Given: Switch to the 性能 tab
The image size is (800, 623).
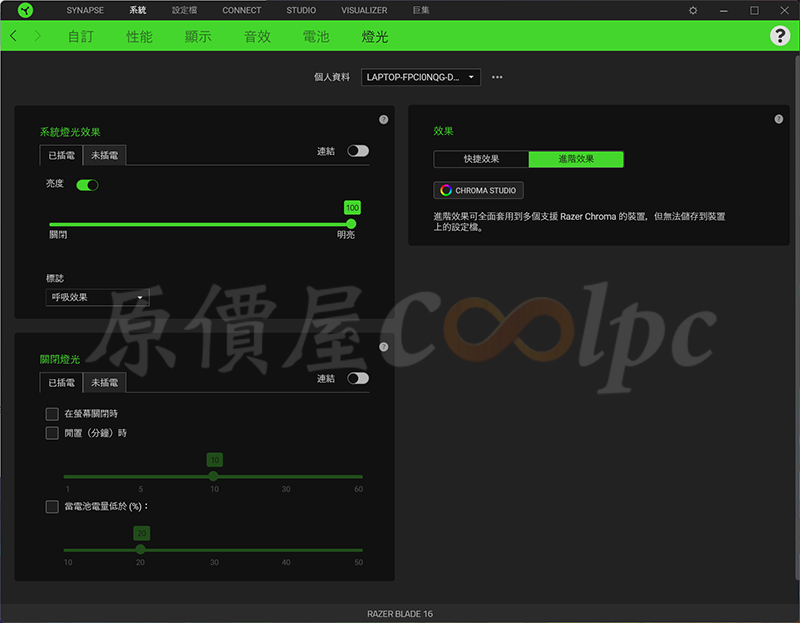Looking at the screenshot, I should click(x=139, y=36).
